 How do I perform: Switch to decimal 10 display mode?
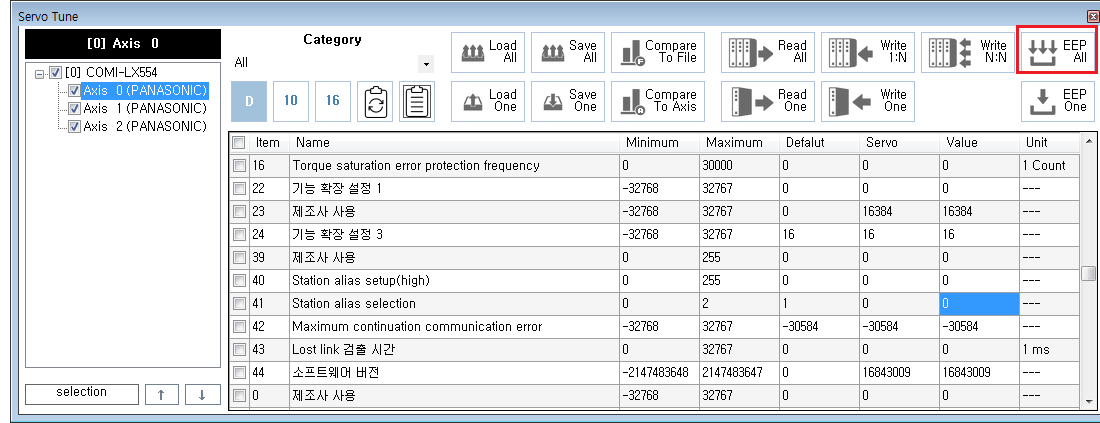290,101
